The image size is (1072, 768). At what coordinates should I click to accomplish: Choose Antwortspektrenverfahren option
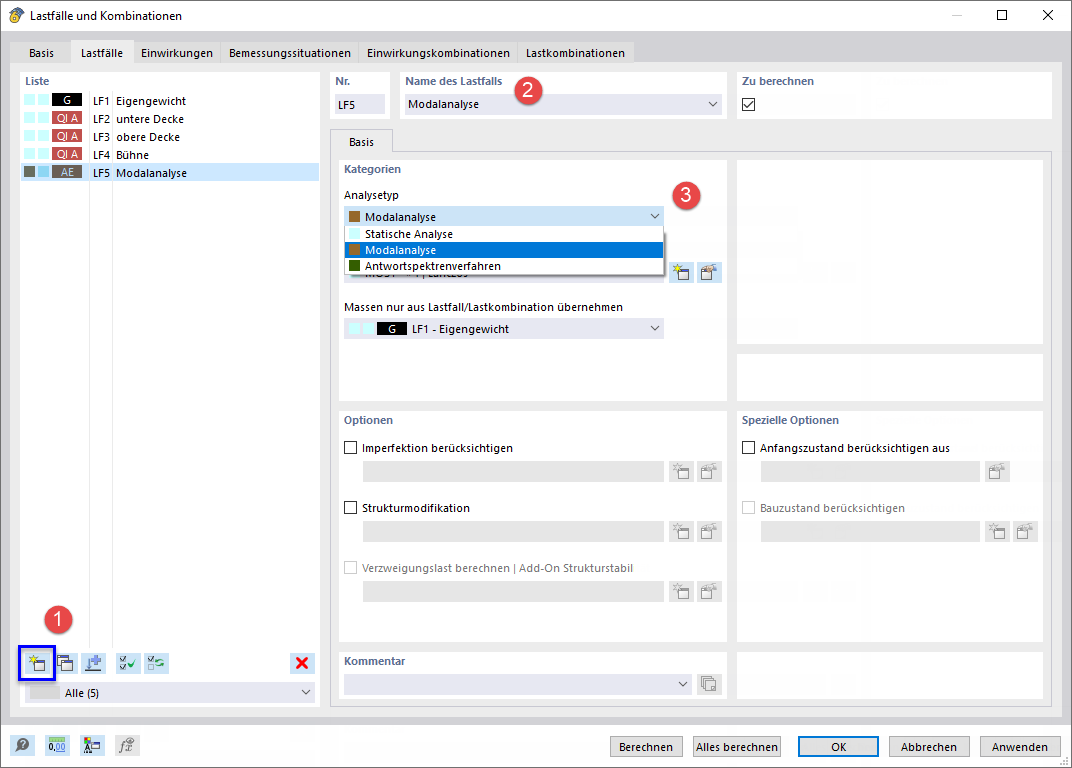coord(504,266)
